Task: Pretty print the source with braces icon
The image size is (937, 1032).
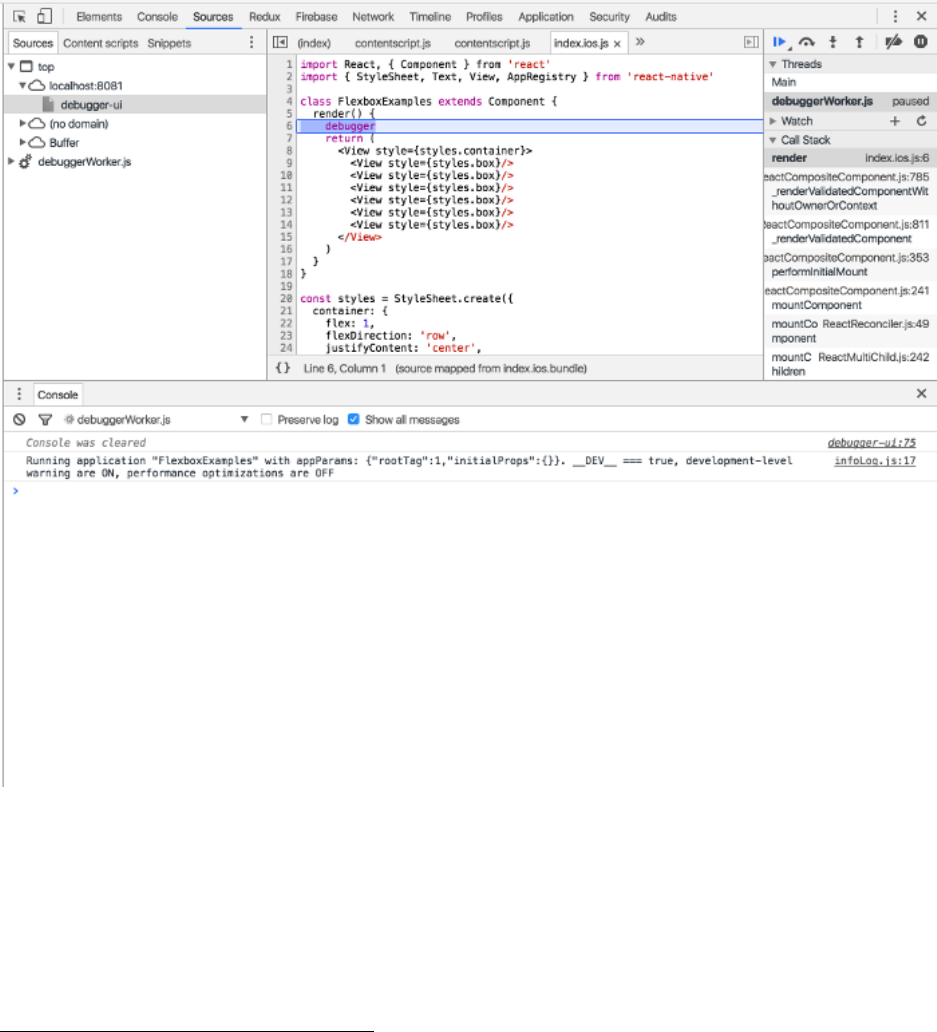Action: tap(283, 369)
